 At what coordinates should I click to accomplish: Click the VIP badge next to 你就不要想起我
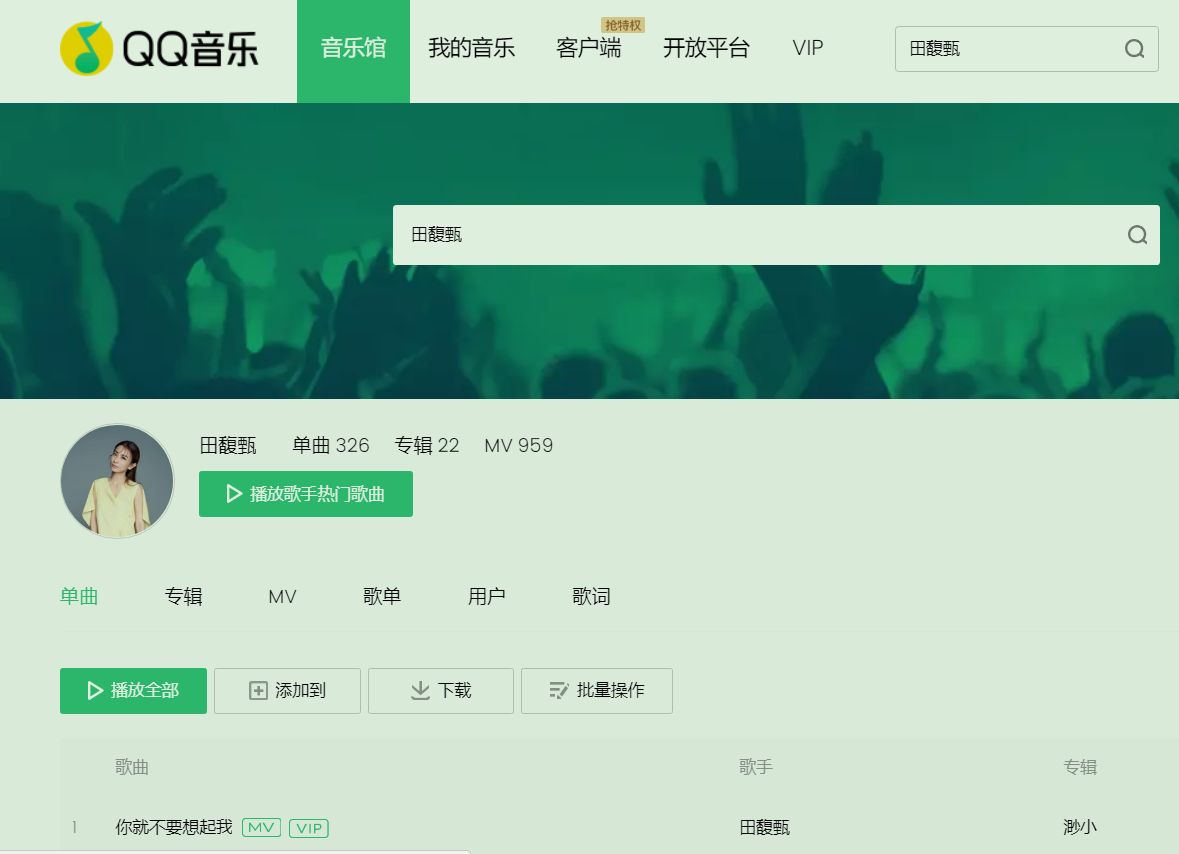pos(308,828)
